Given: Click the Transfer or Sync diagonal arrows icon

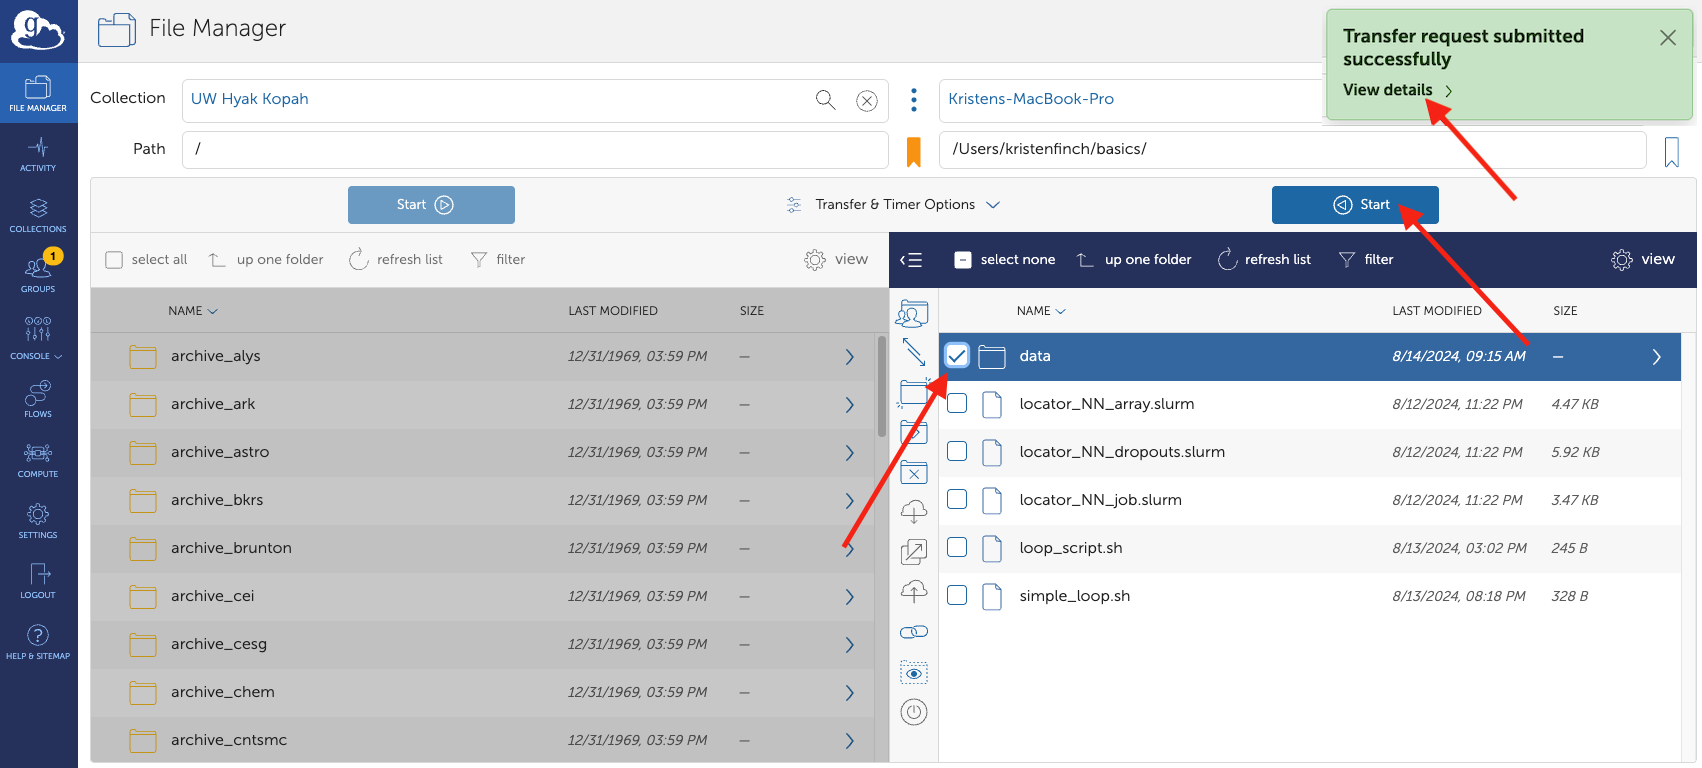Looking at the screenshot, I should [914, 352].
